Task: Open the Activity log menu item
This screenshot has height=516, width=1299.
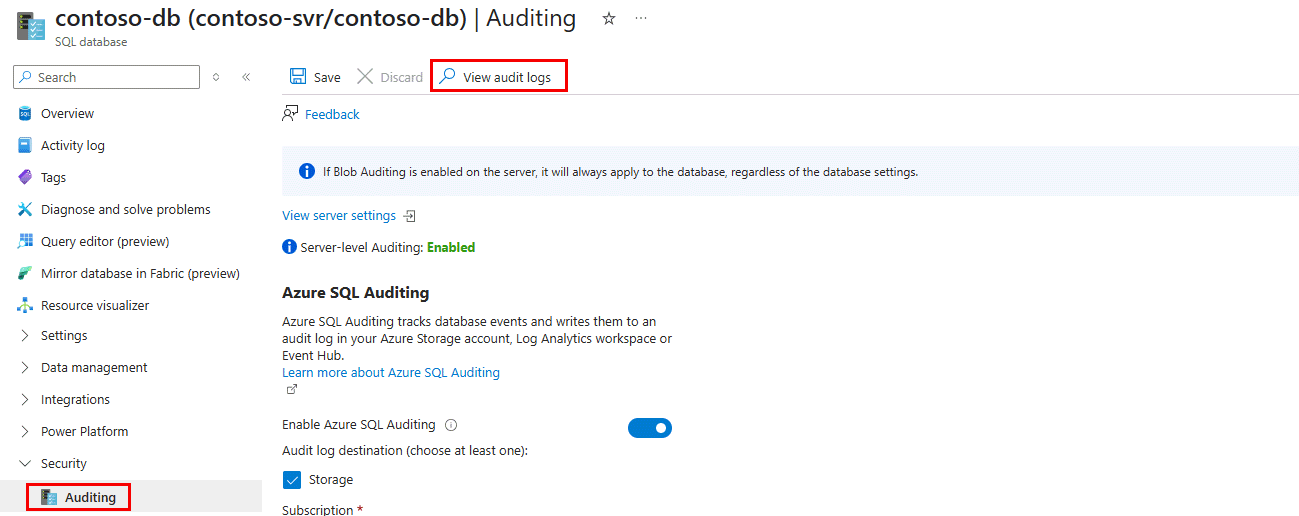Action: click(x=72, y=146)
